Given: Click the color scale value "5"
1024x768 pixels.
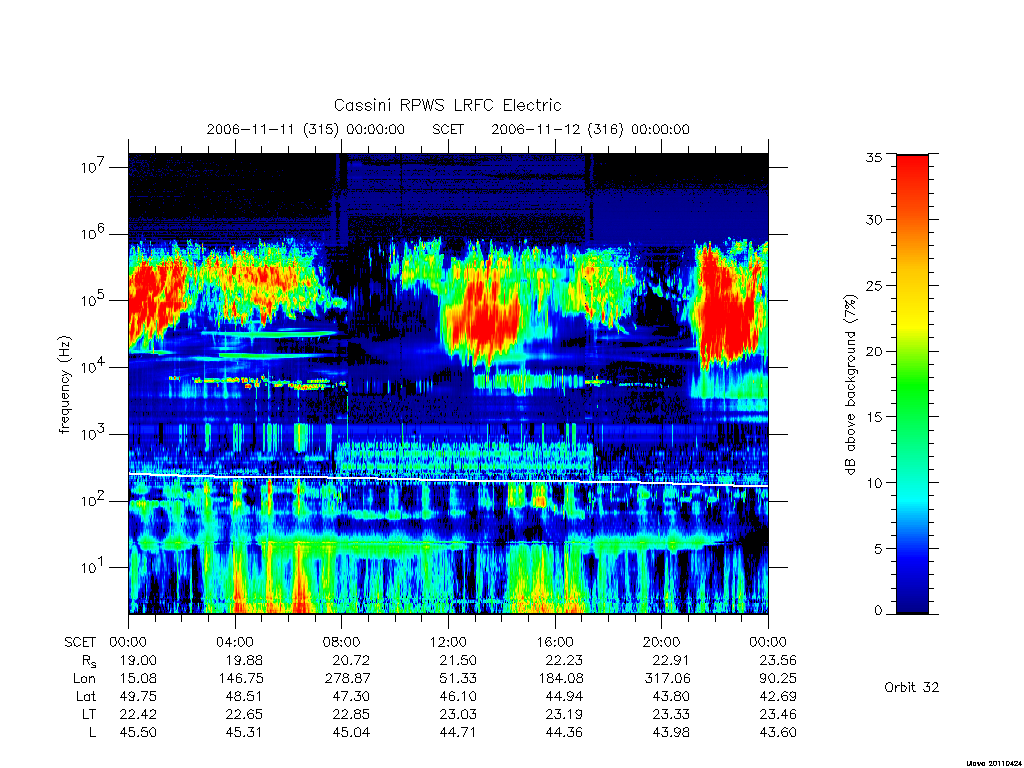Looking at the screenshot, I should tap(878, 549).
